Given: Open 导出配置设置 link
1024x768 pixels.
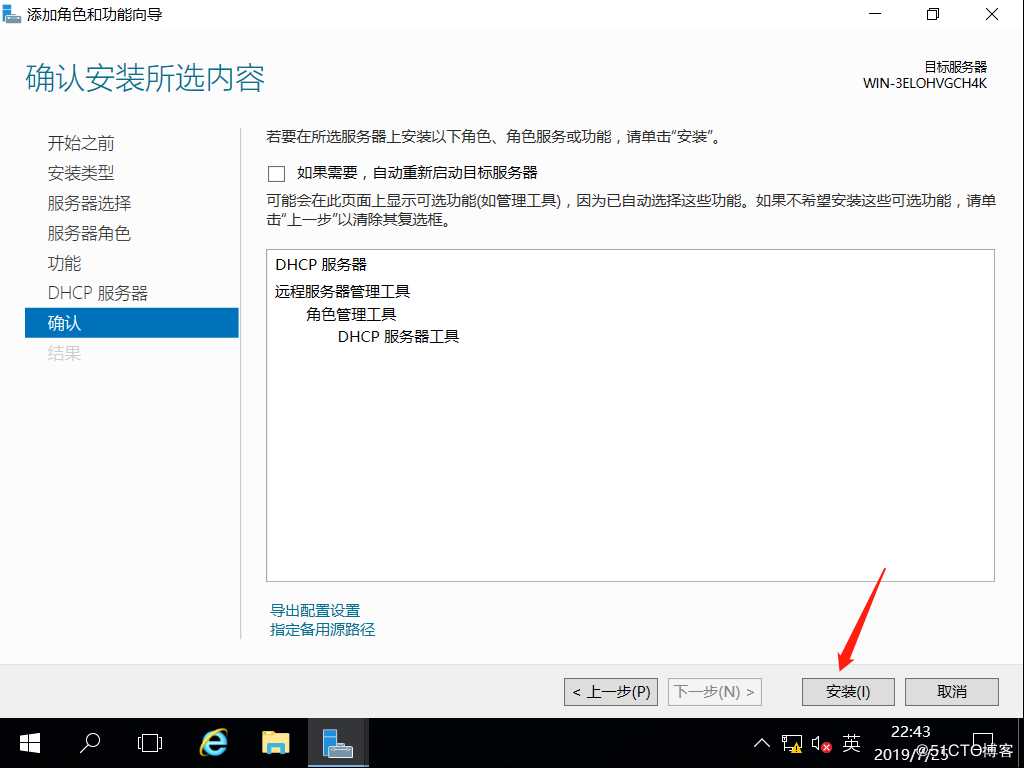Looking at the screenshot, I should pyautogui.click(x=315, y=611).
